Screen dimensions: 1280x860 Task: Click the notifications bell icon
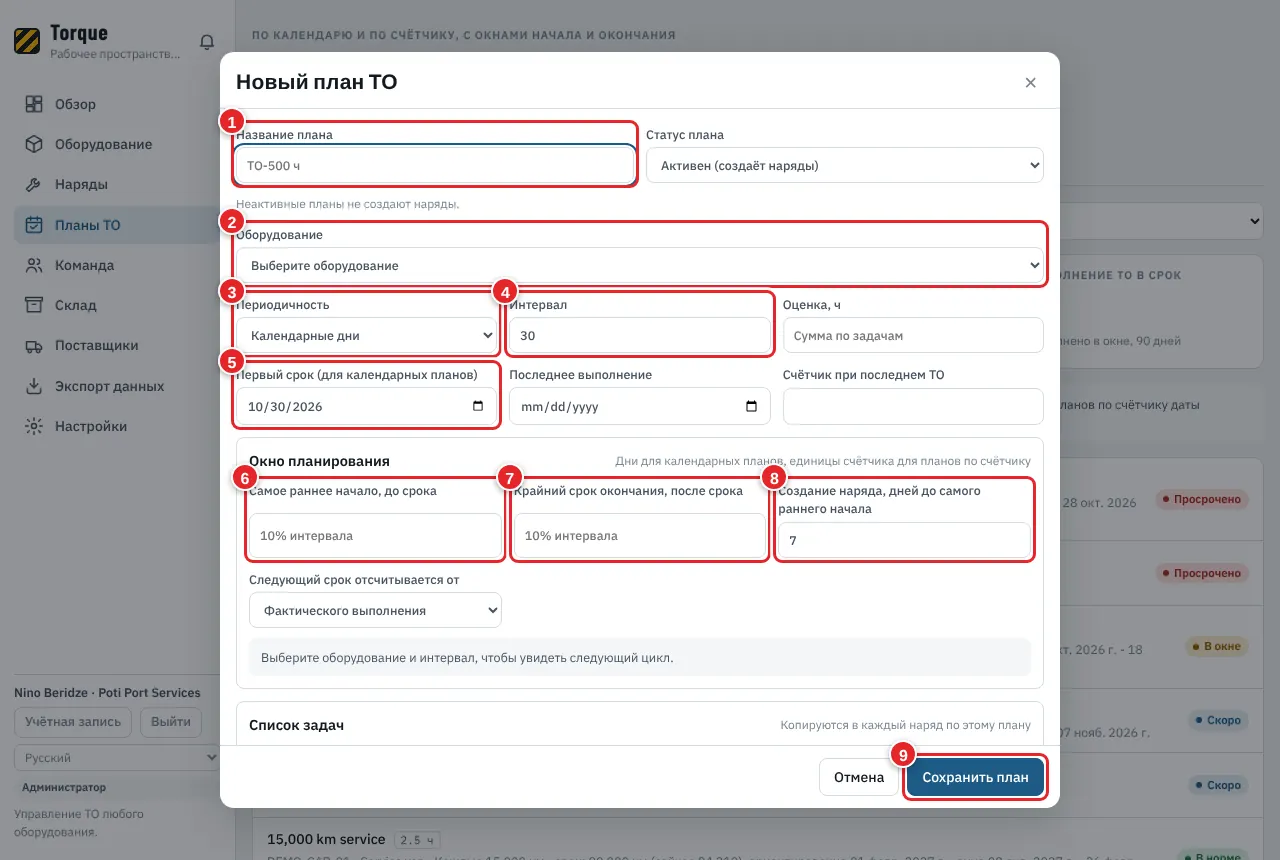pyautogui.click(x=207, y=42)
